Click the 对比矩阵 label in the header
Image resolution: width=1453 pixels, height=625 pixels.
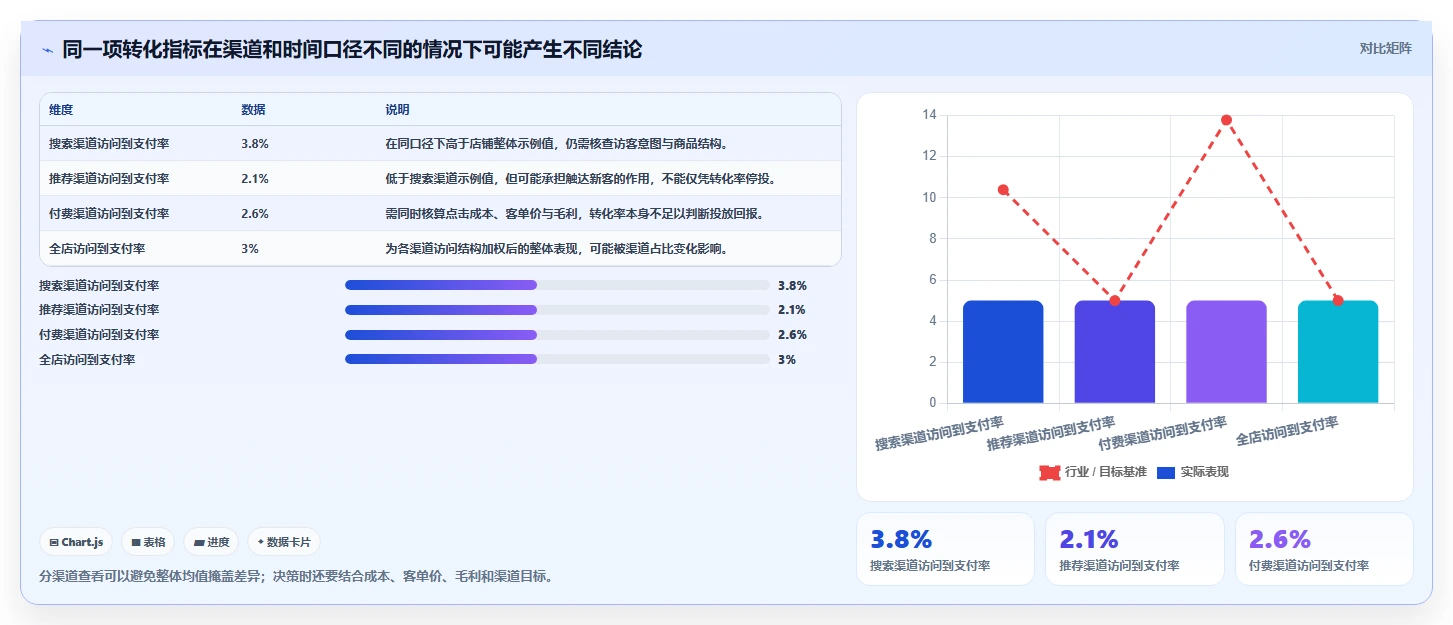click(x=1385, y=48)
